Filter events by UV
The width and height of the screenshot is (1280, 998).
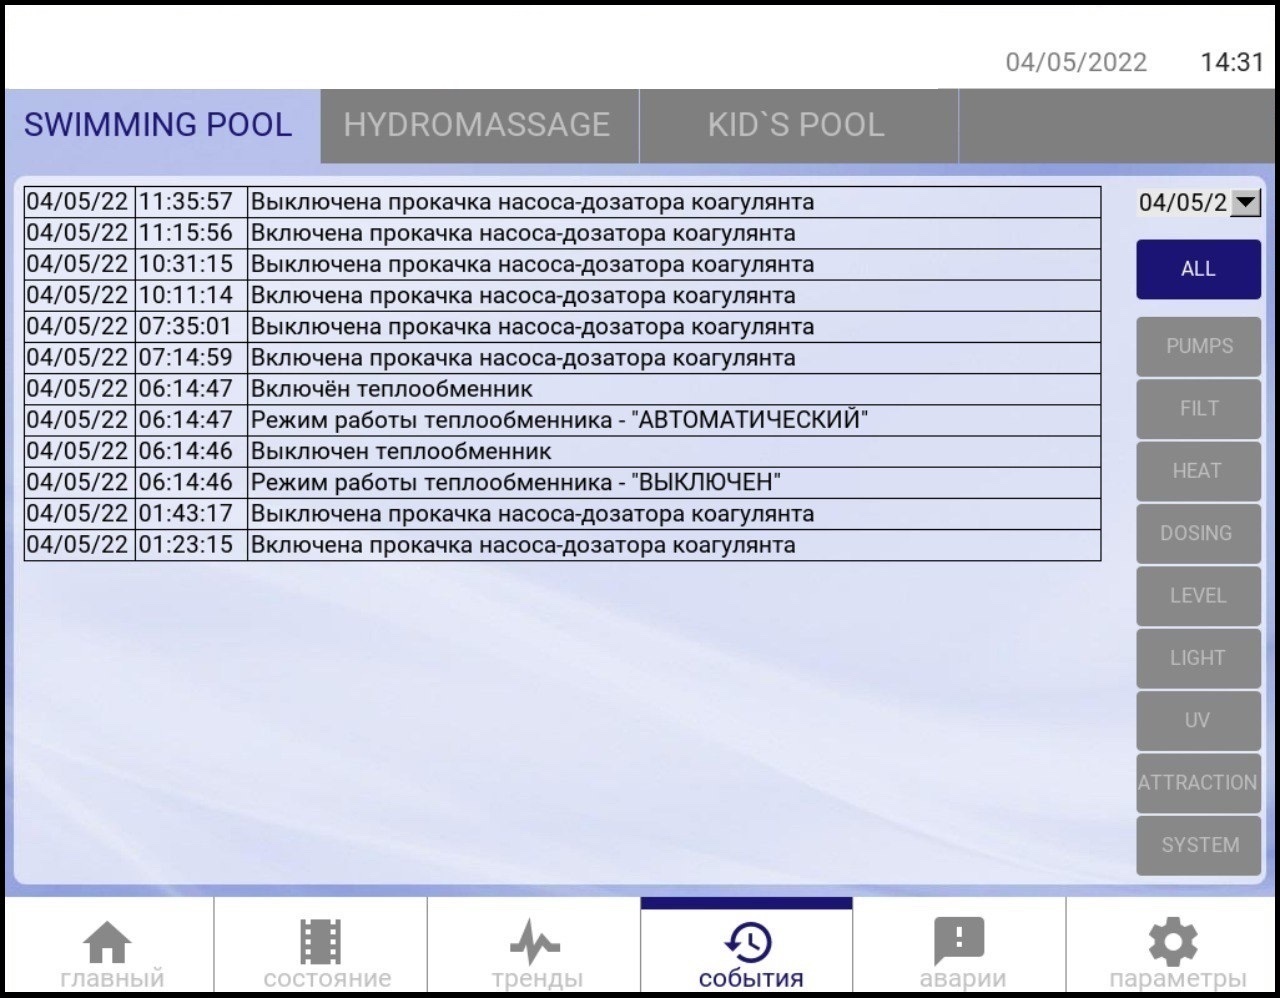point(1198,720)
